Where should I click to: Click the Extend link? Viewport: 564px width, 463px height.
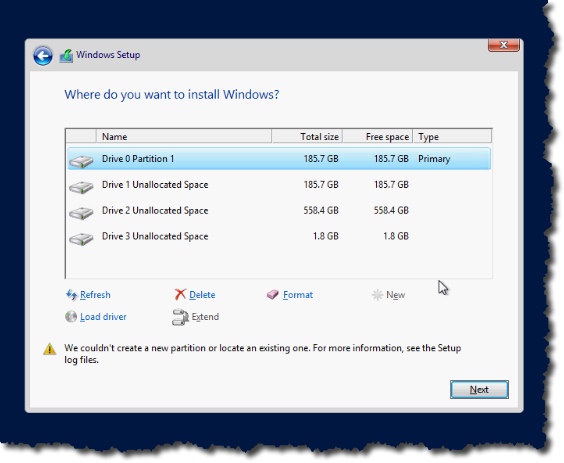205,317
